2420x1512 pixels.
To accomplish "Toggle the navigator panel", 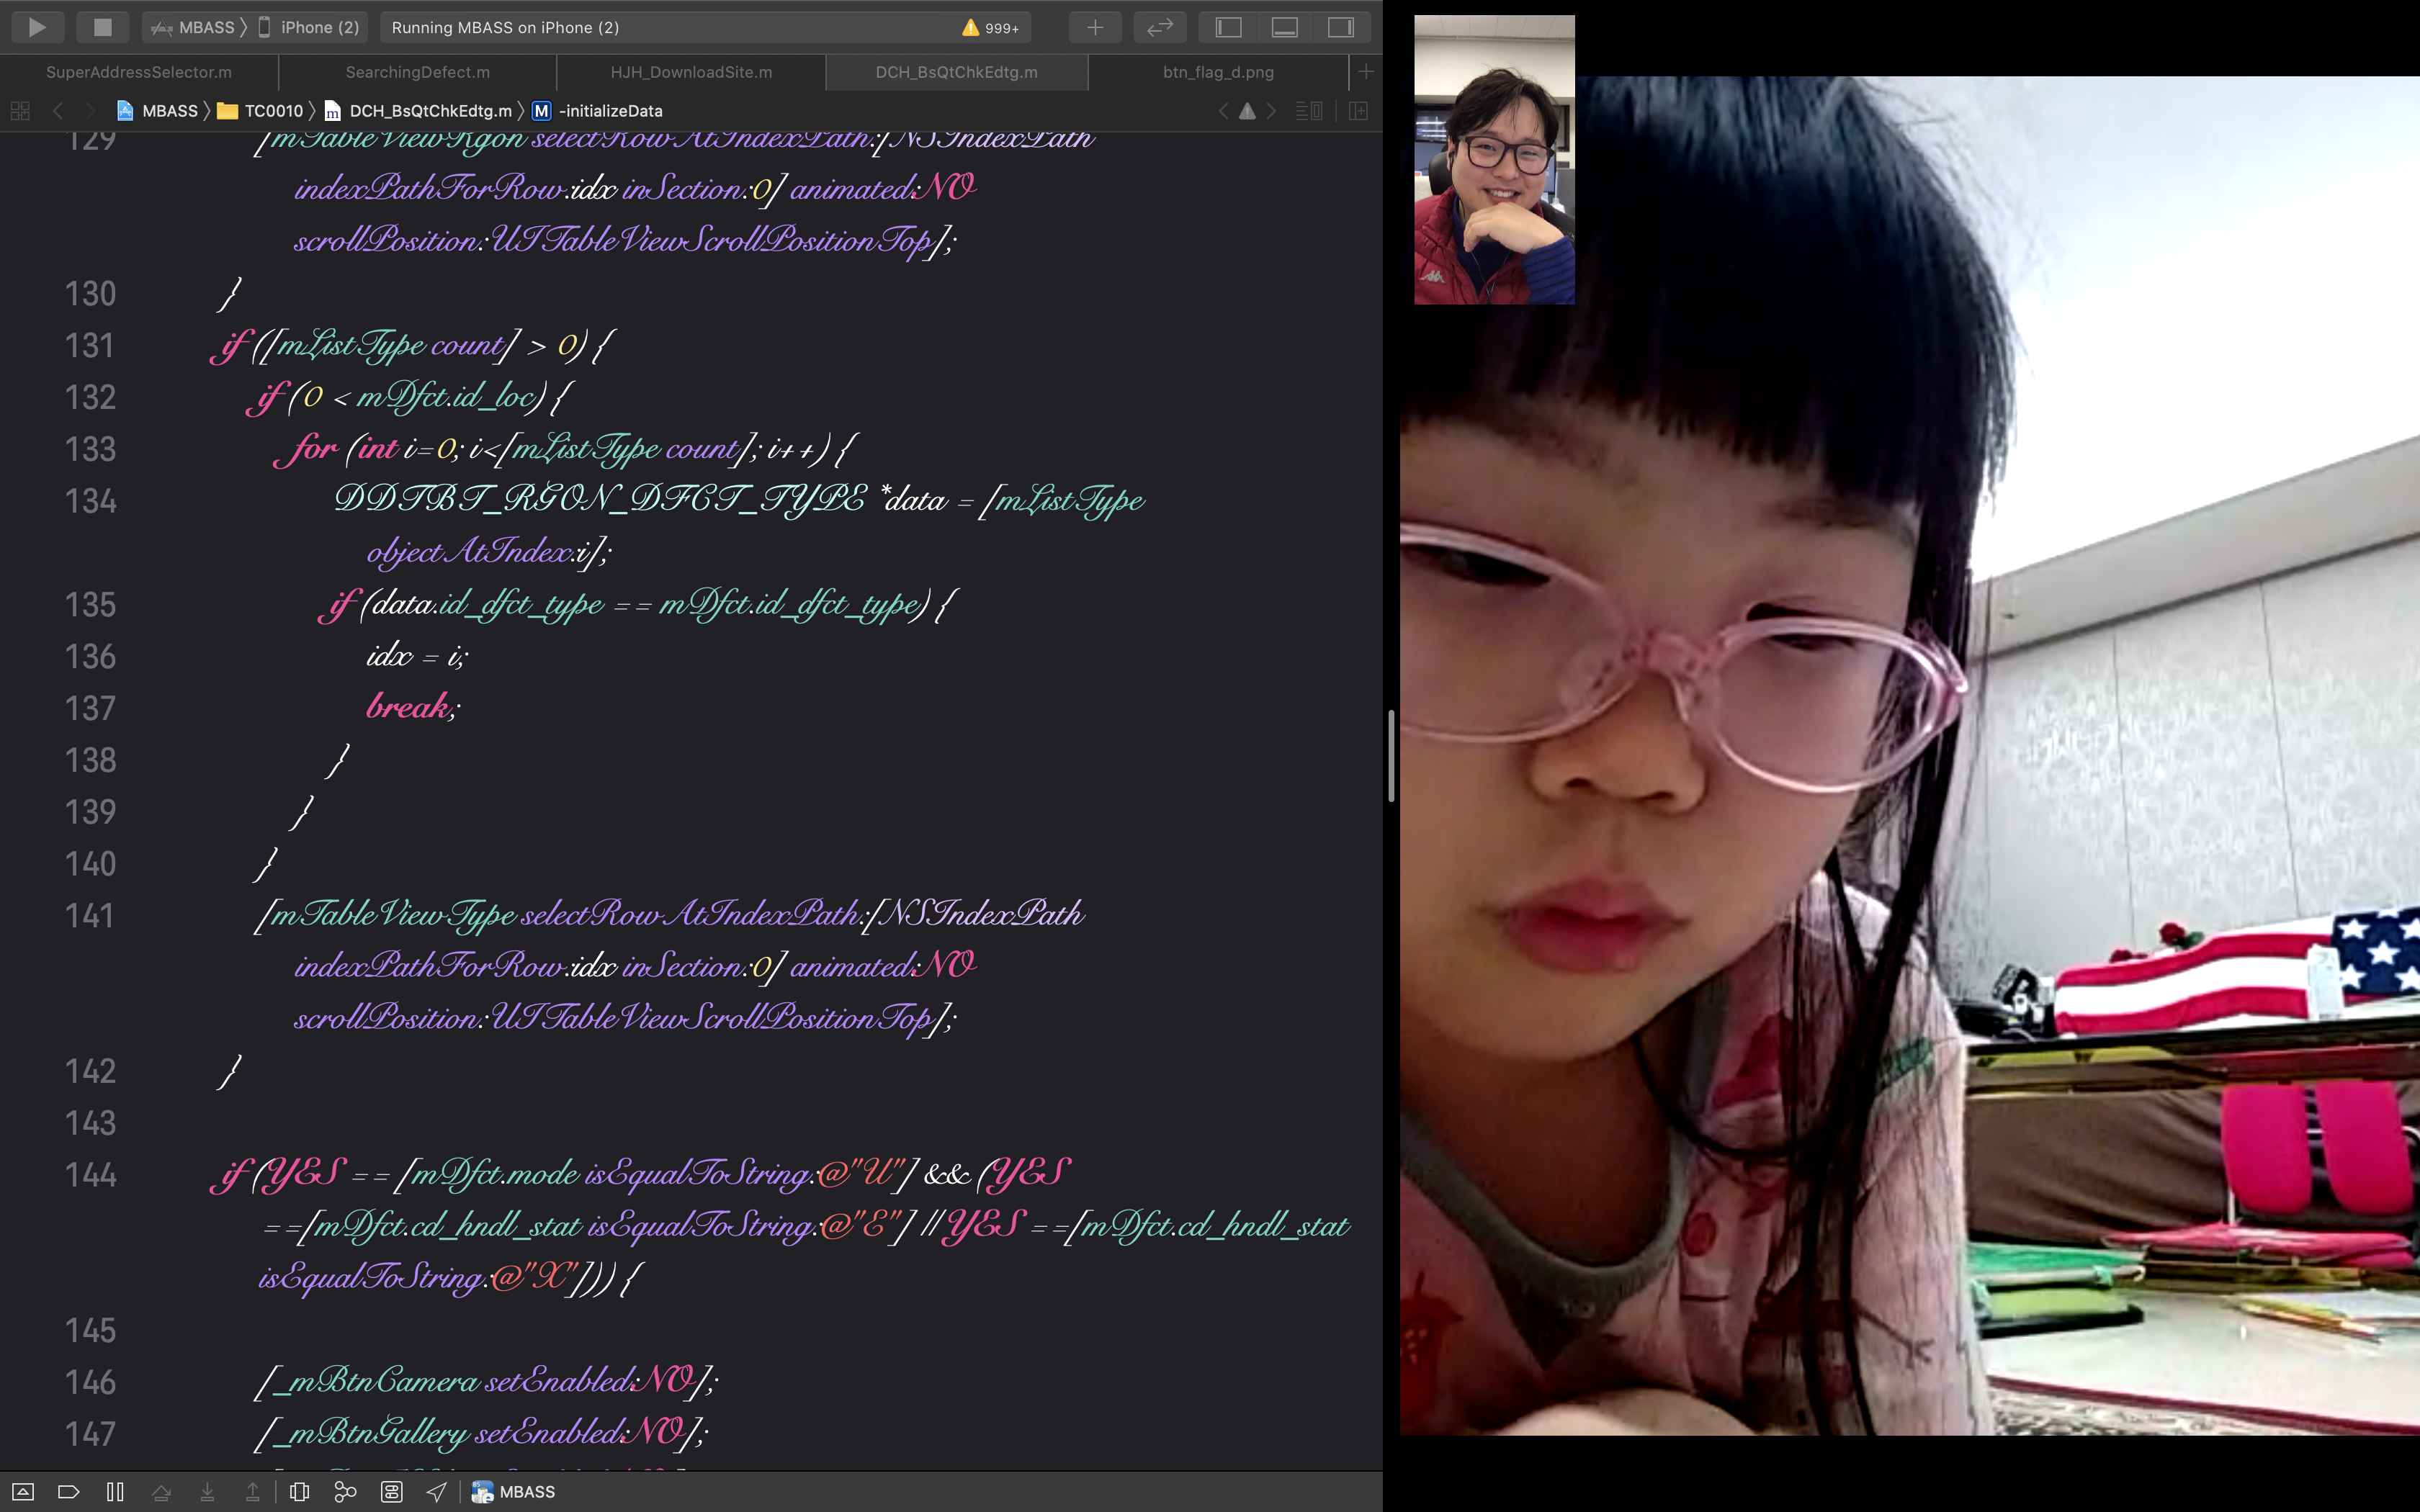I will (1228, 27).
